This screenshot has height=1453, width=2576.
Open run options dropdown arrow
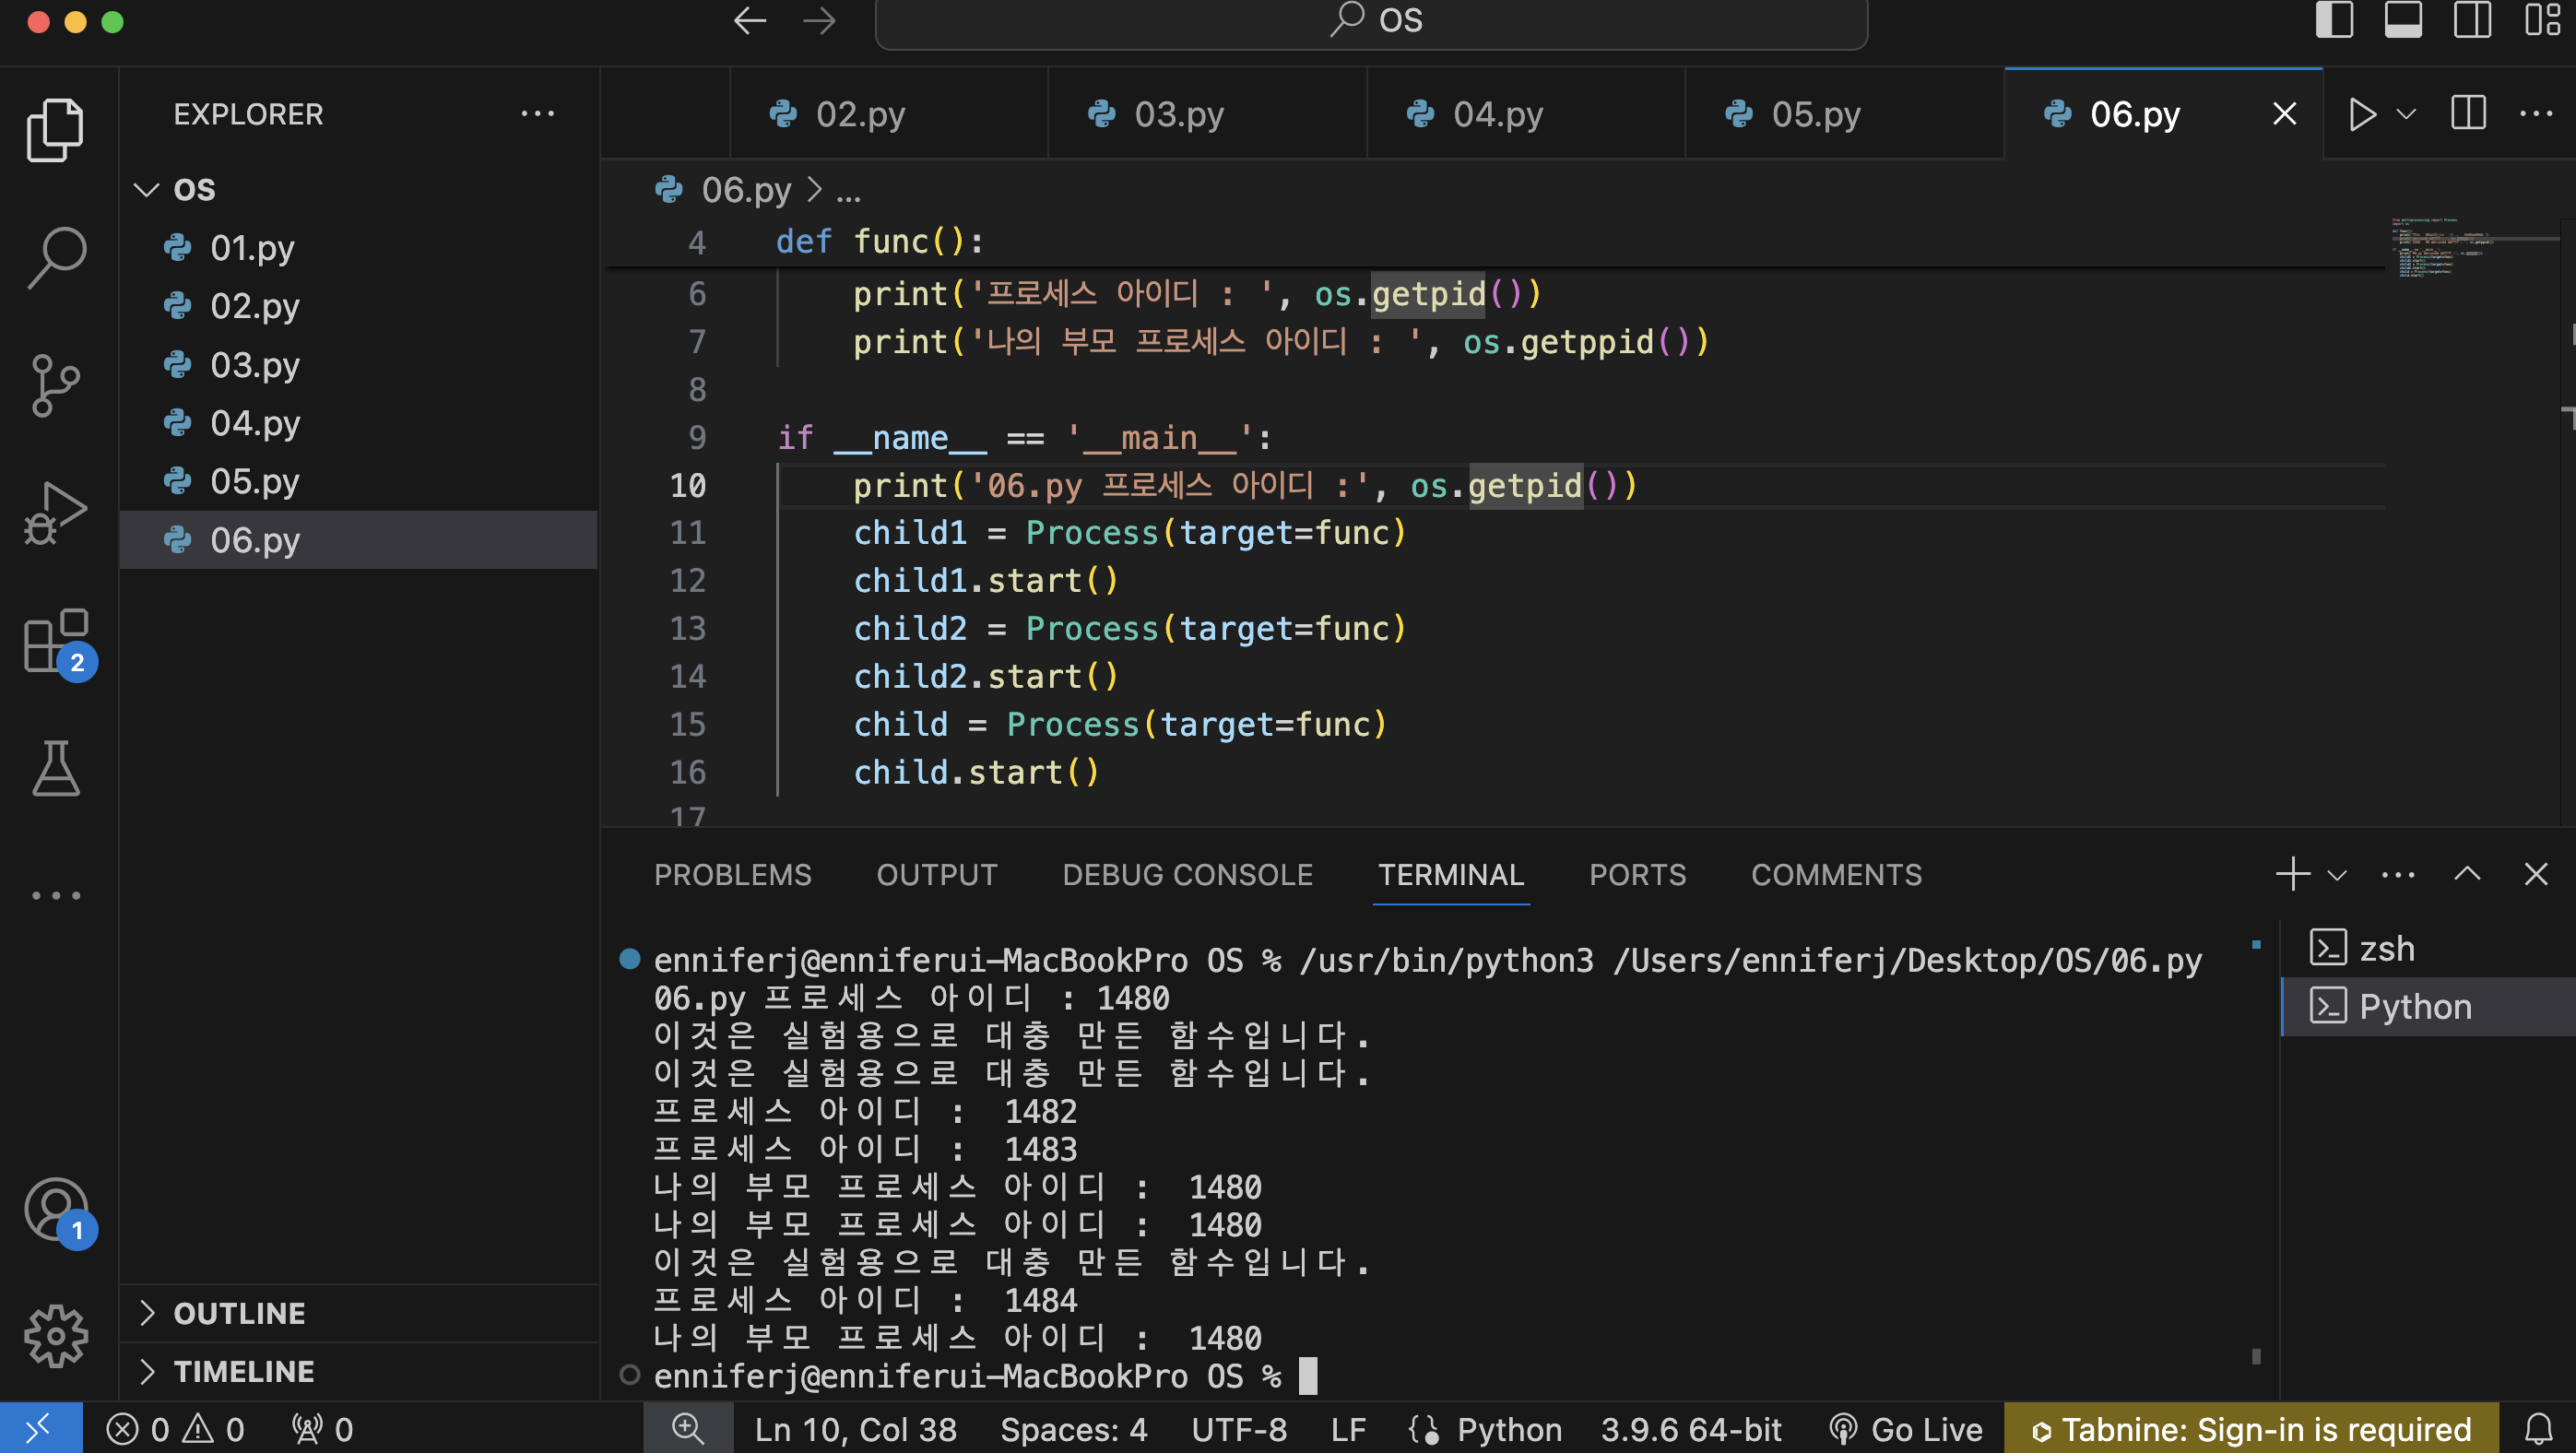2407,114
